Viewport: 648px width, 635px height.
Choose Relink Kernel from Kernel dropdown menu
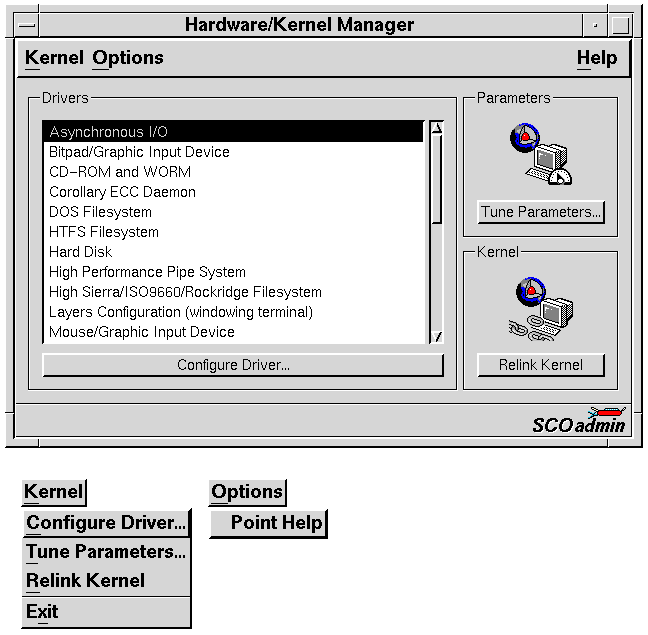(86, 581)
